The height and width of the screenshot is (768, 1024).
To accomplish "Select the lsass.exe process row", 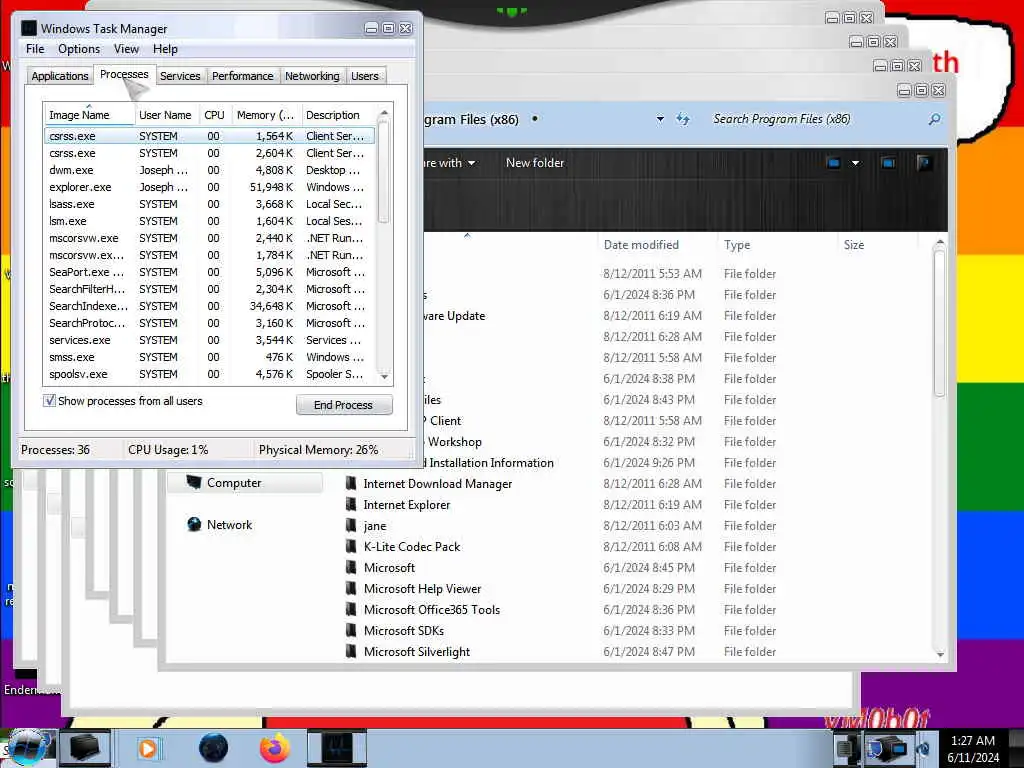I will click(x=209, y=204).
